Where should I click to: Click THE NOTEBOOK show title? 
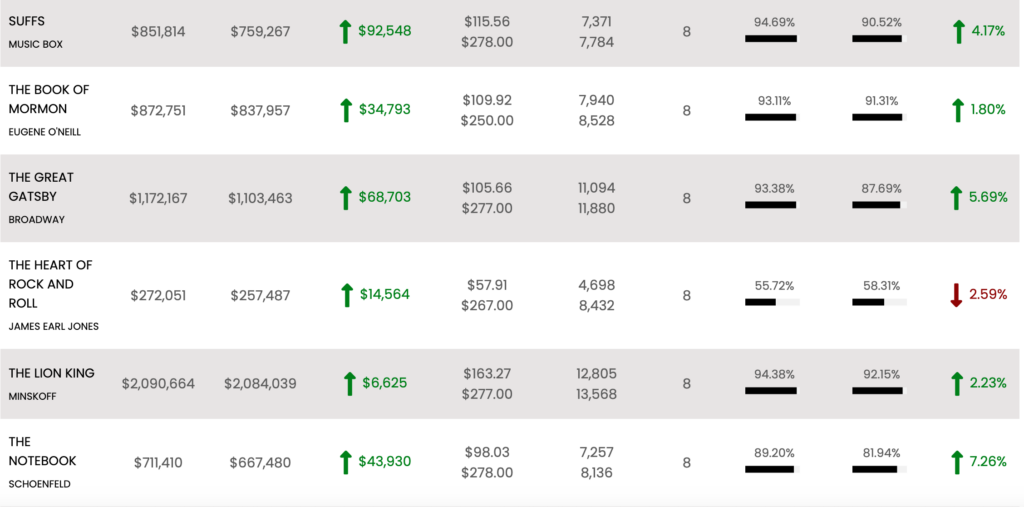(x=42, y=451)
